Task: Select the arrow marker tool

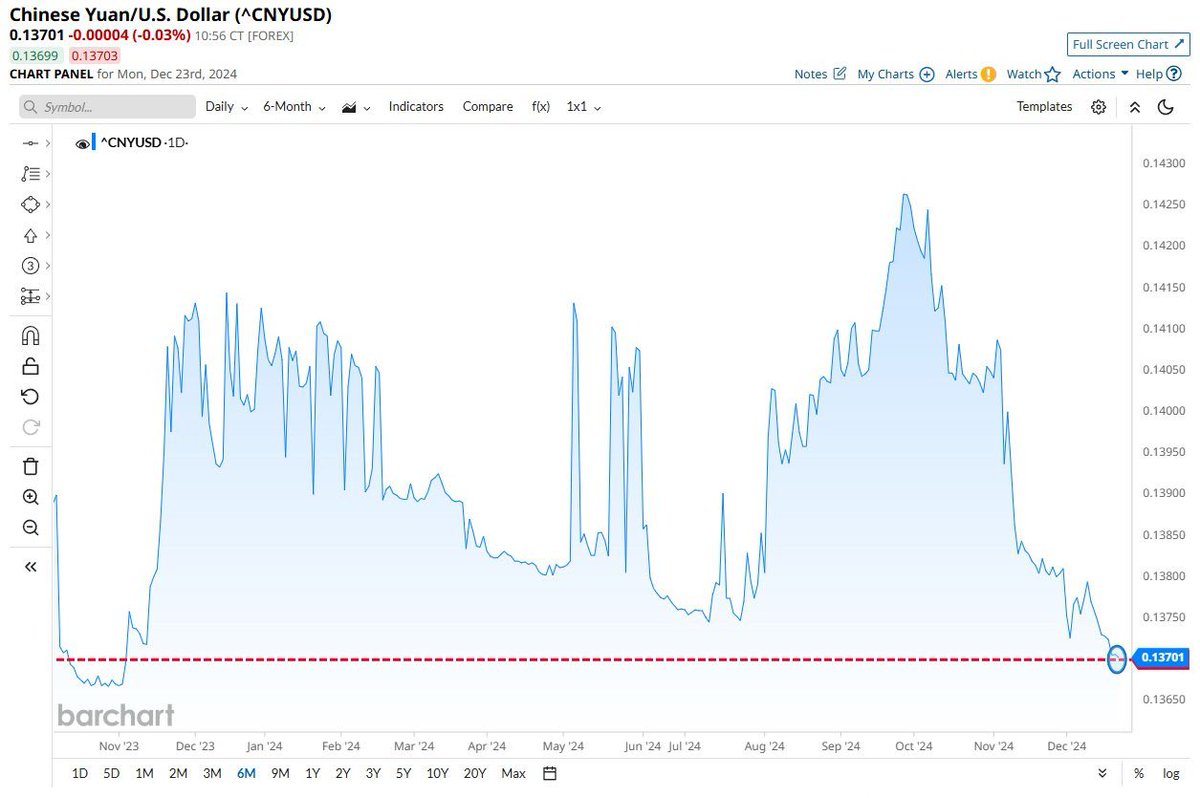Action: click(30, 236)
